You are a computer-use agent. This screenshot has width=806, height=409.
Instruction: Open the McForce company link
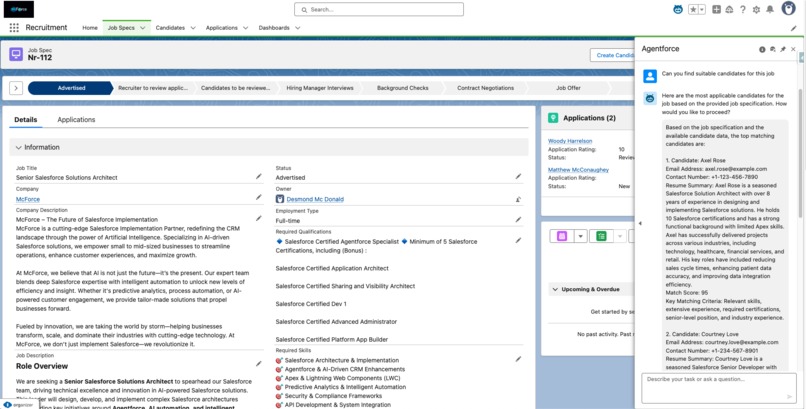[x=28, y=199]
